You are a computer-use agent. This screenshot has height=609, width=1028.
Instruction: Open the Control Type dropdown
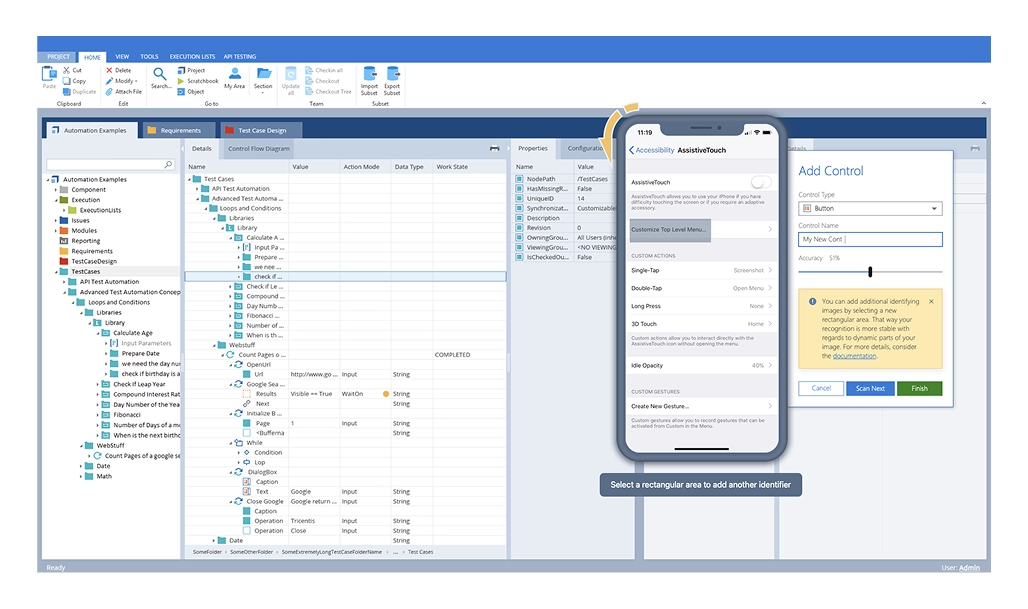[x=870, y=209]
